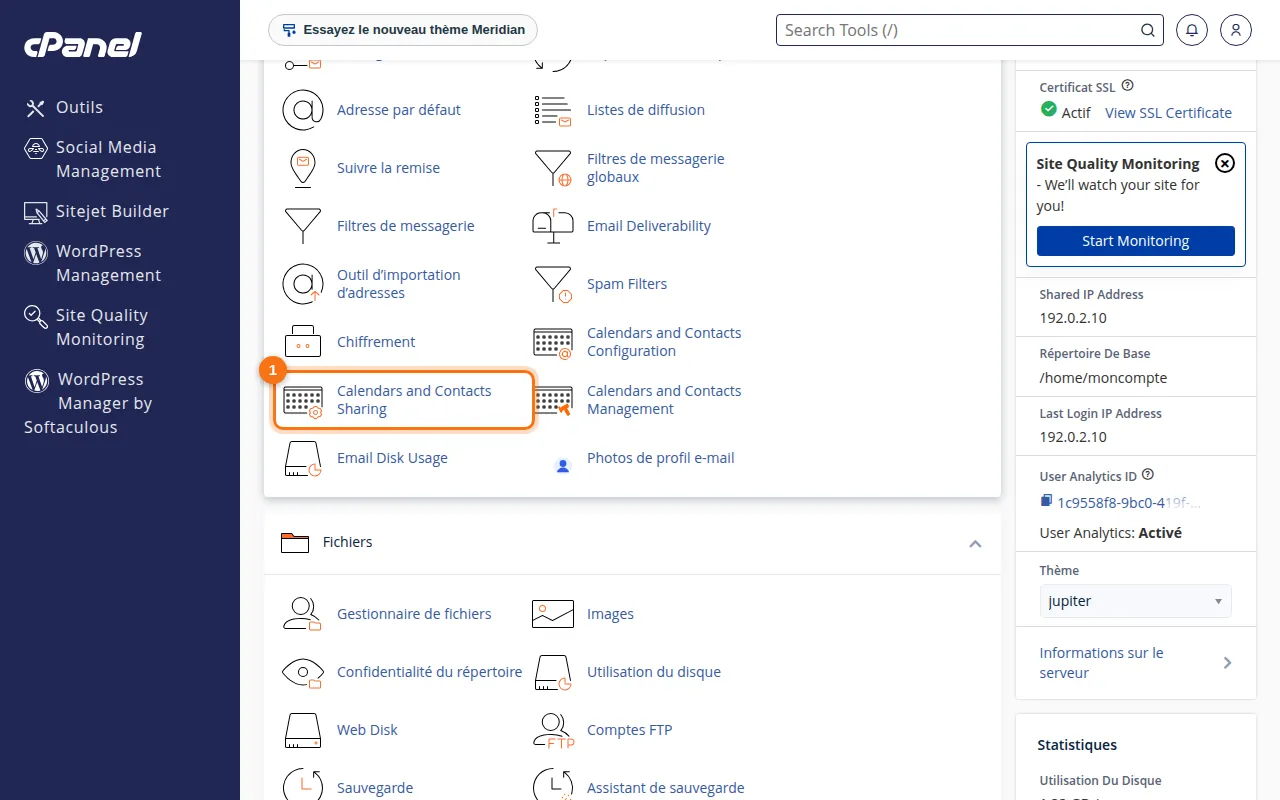Dismiss the Site Quality Monitoring box
The image size is (1280, 800).
pos(1225,164)
